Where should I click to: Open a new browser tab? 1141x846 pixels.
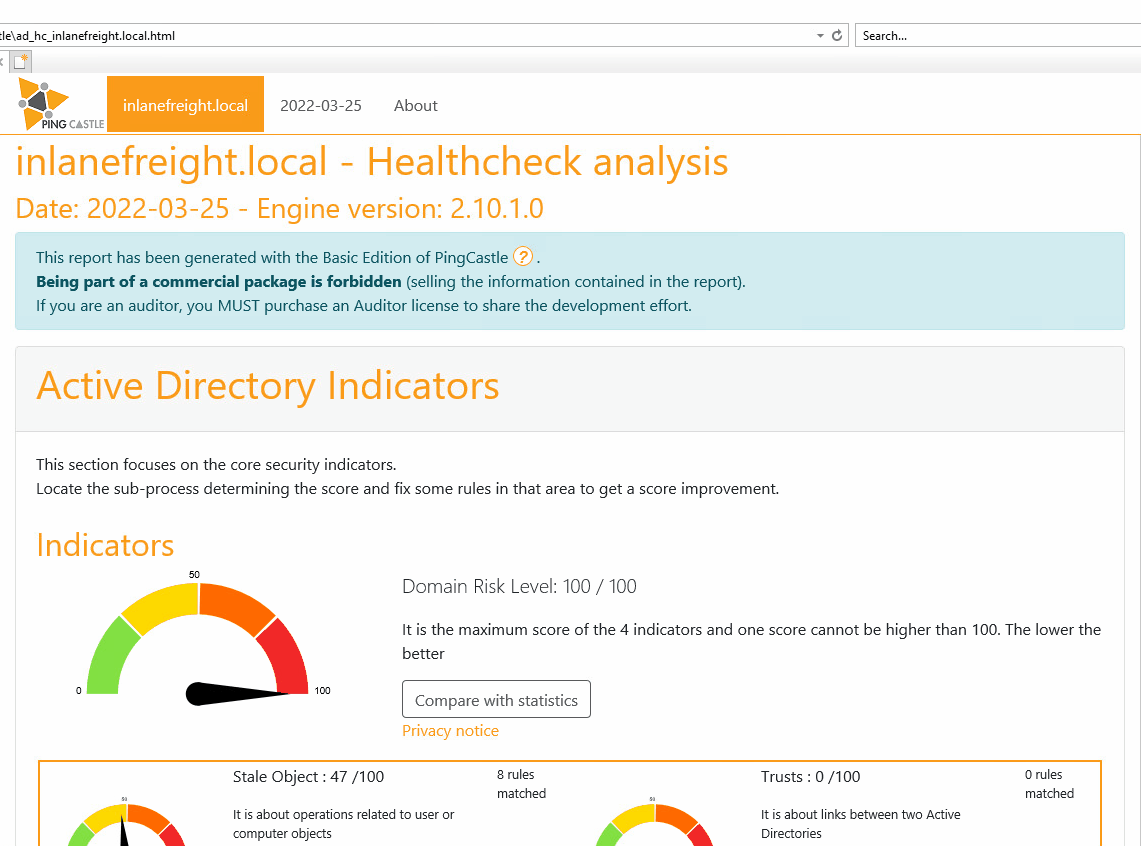click(x=21, y=61)
